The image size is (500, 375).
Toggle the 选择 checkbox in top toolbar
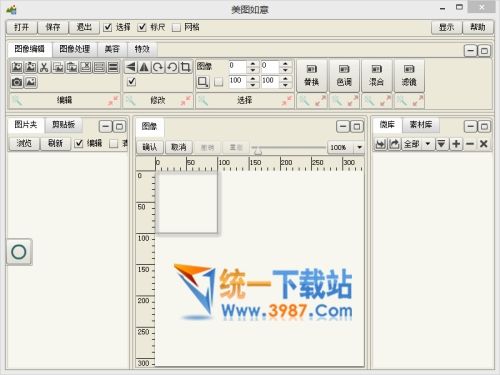coord(107,27)
